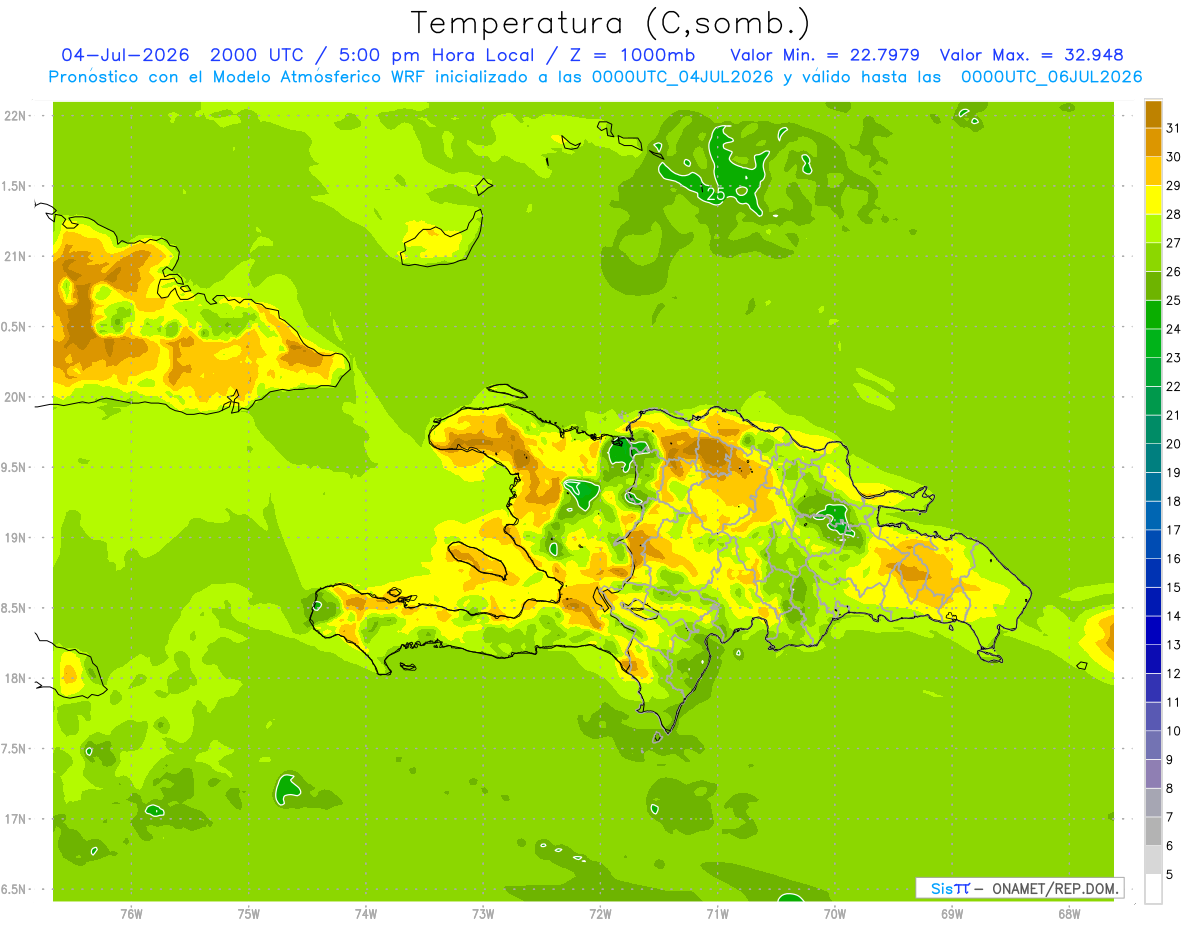Click legend swatch between 26 and 27

pos(1153,257)
